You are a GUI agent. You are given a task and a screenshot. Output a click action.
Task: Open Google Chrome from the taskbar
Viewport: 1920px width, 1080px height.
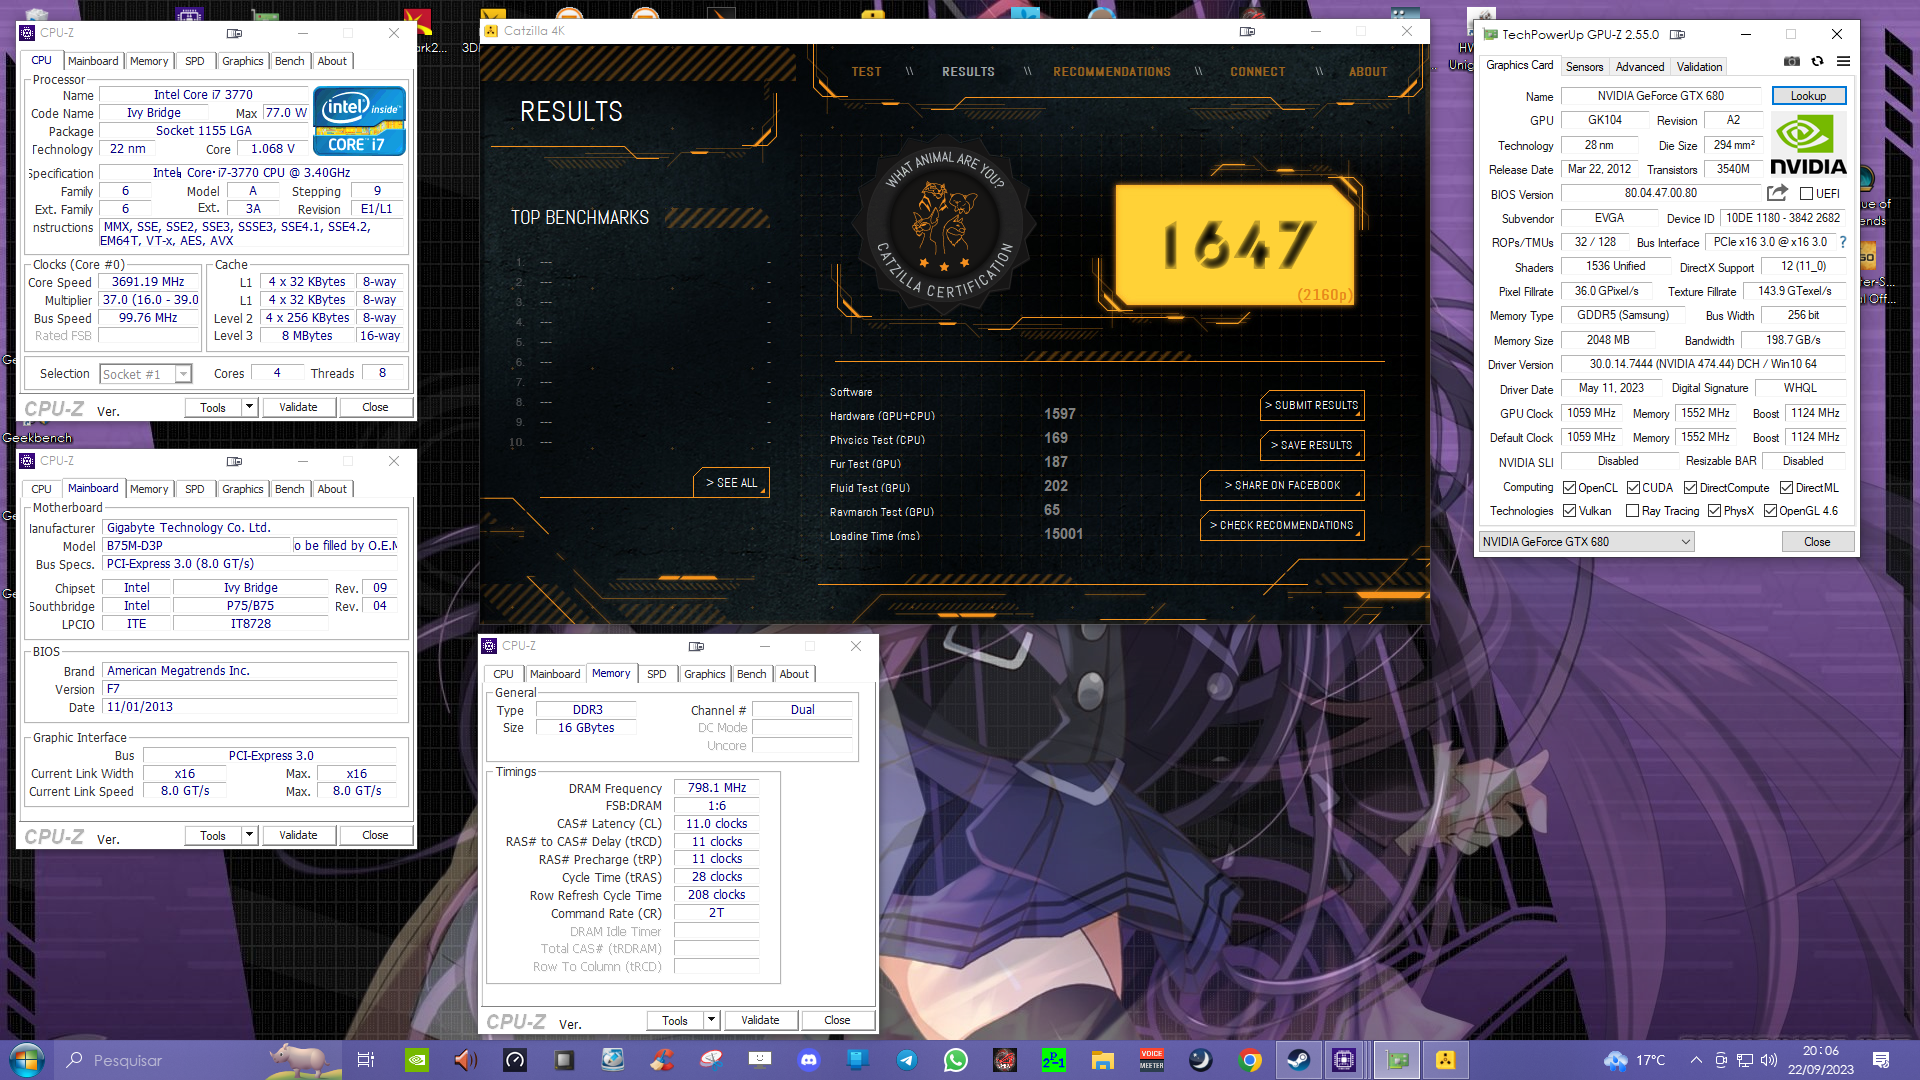point(1250,1060)
